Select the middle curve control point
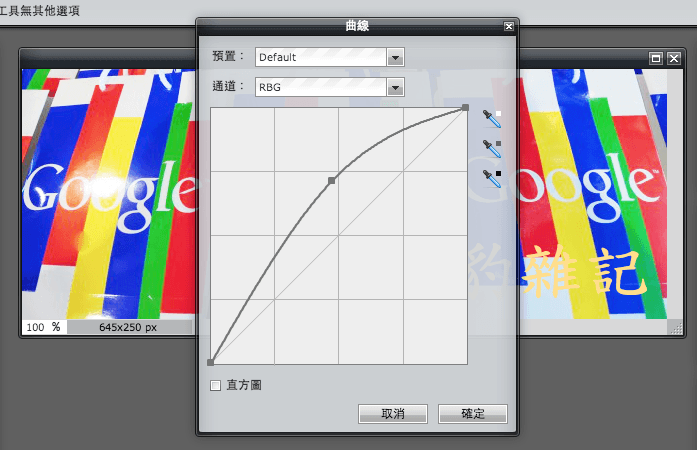This screenshot has height=450, width=697. (x=332, y=180)
